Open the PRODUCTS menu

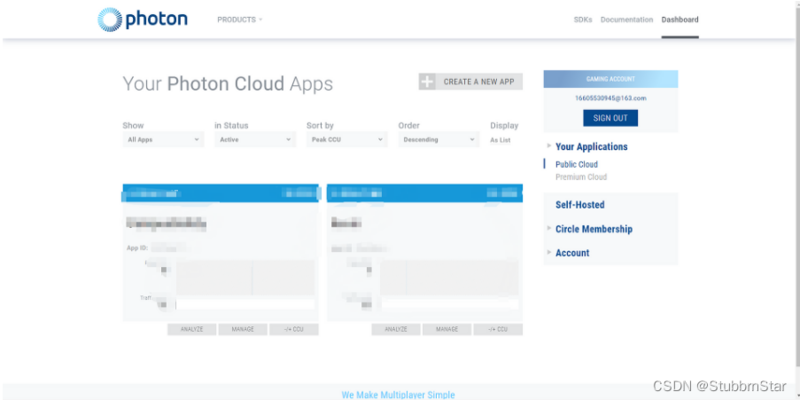(x=239, y=19)
